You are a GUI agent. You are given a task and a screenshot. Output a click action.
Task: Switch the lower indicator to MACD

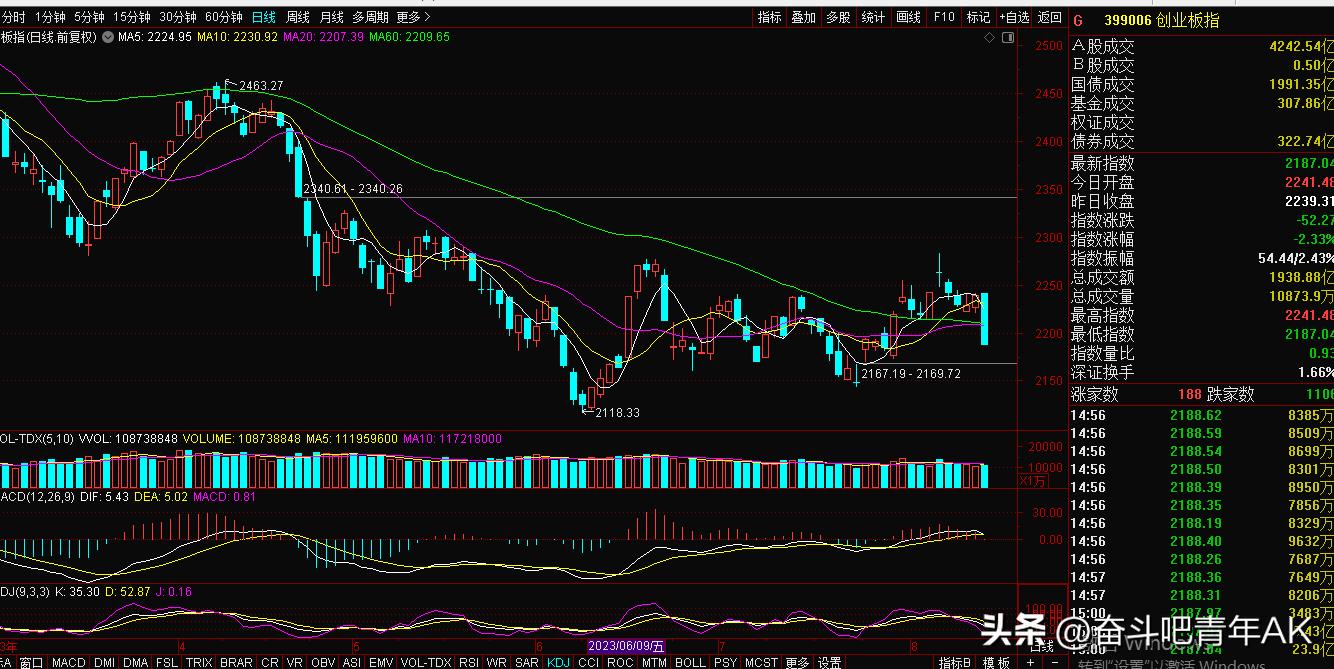(68, 662)
